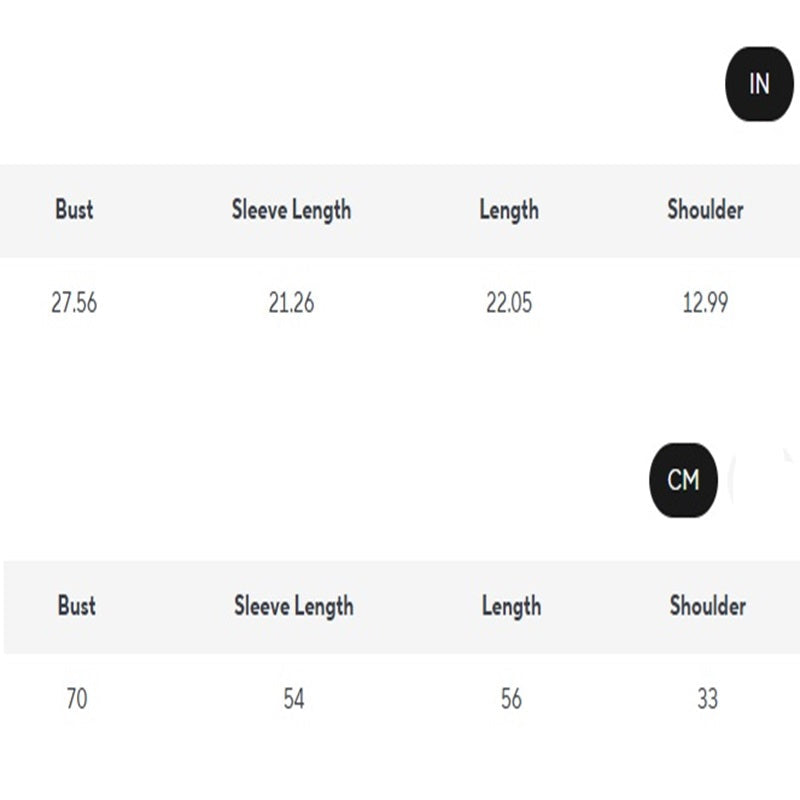This screenshot has width=800, height=800.
Task: Select the CM unit toggle button
Action: coord(683,480)
